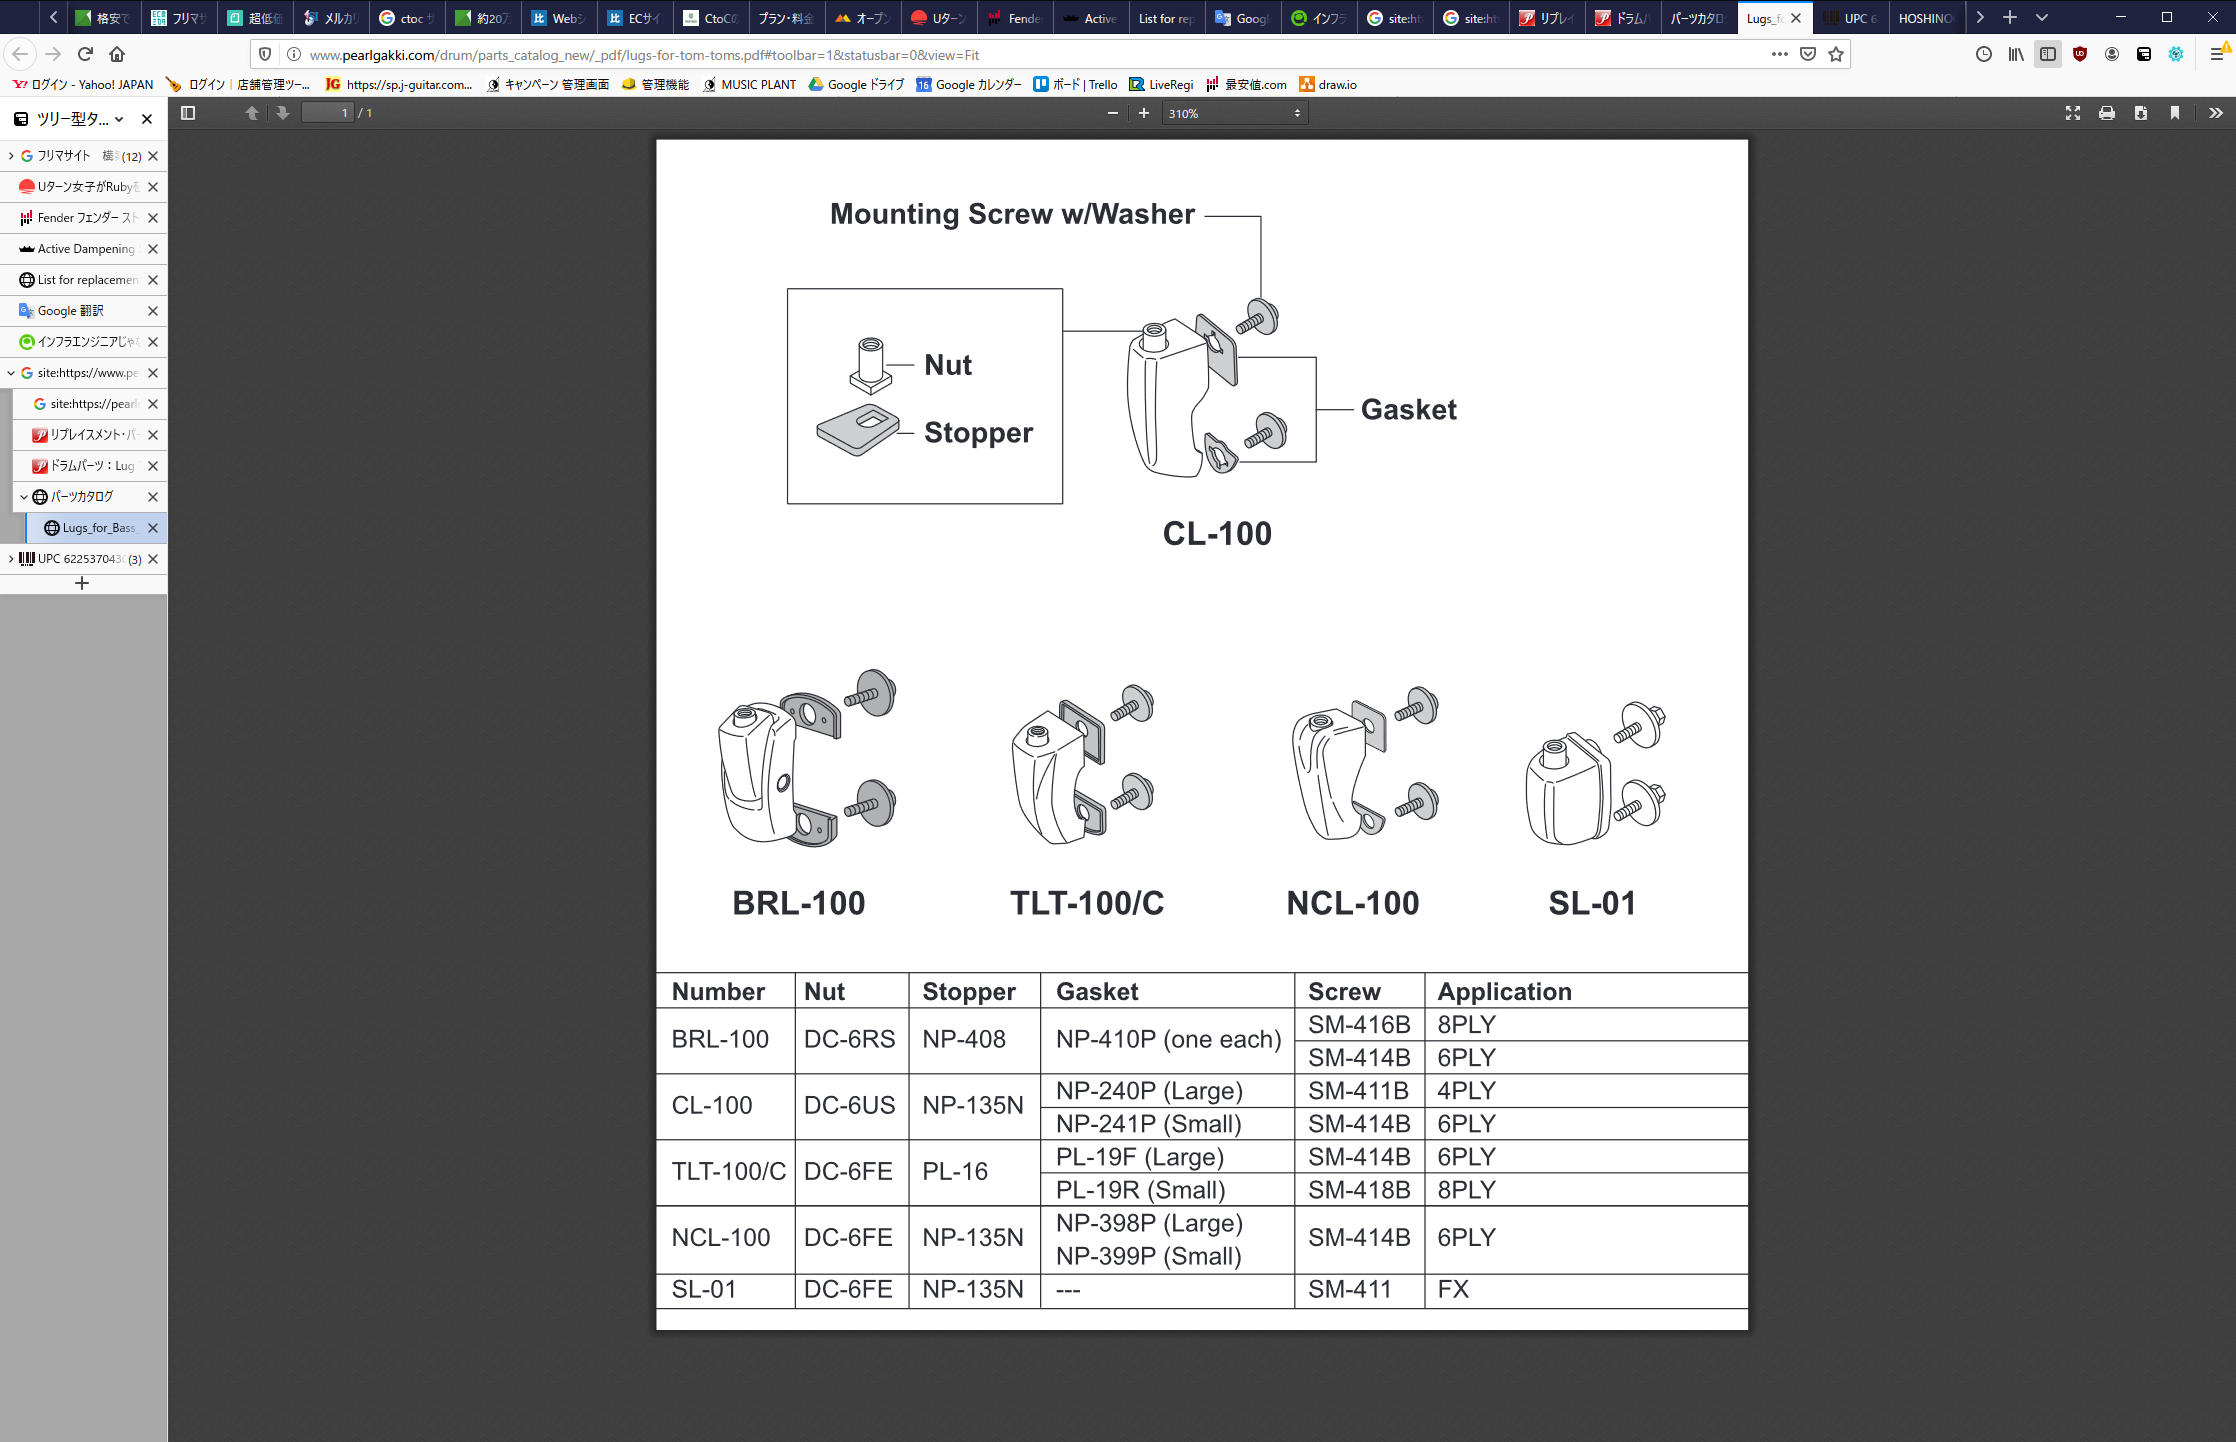Close List for replacement sidebar tab

click(x=153, y=280)
